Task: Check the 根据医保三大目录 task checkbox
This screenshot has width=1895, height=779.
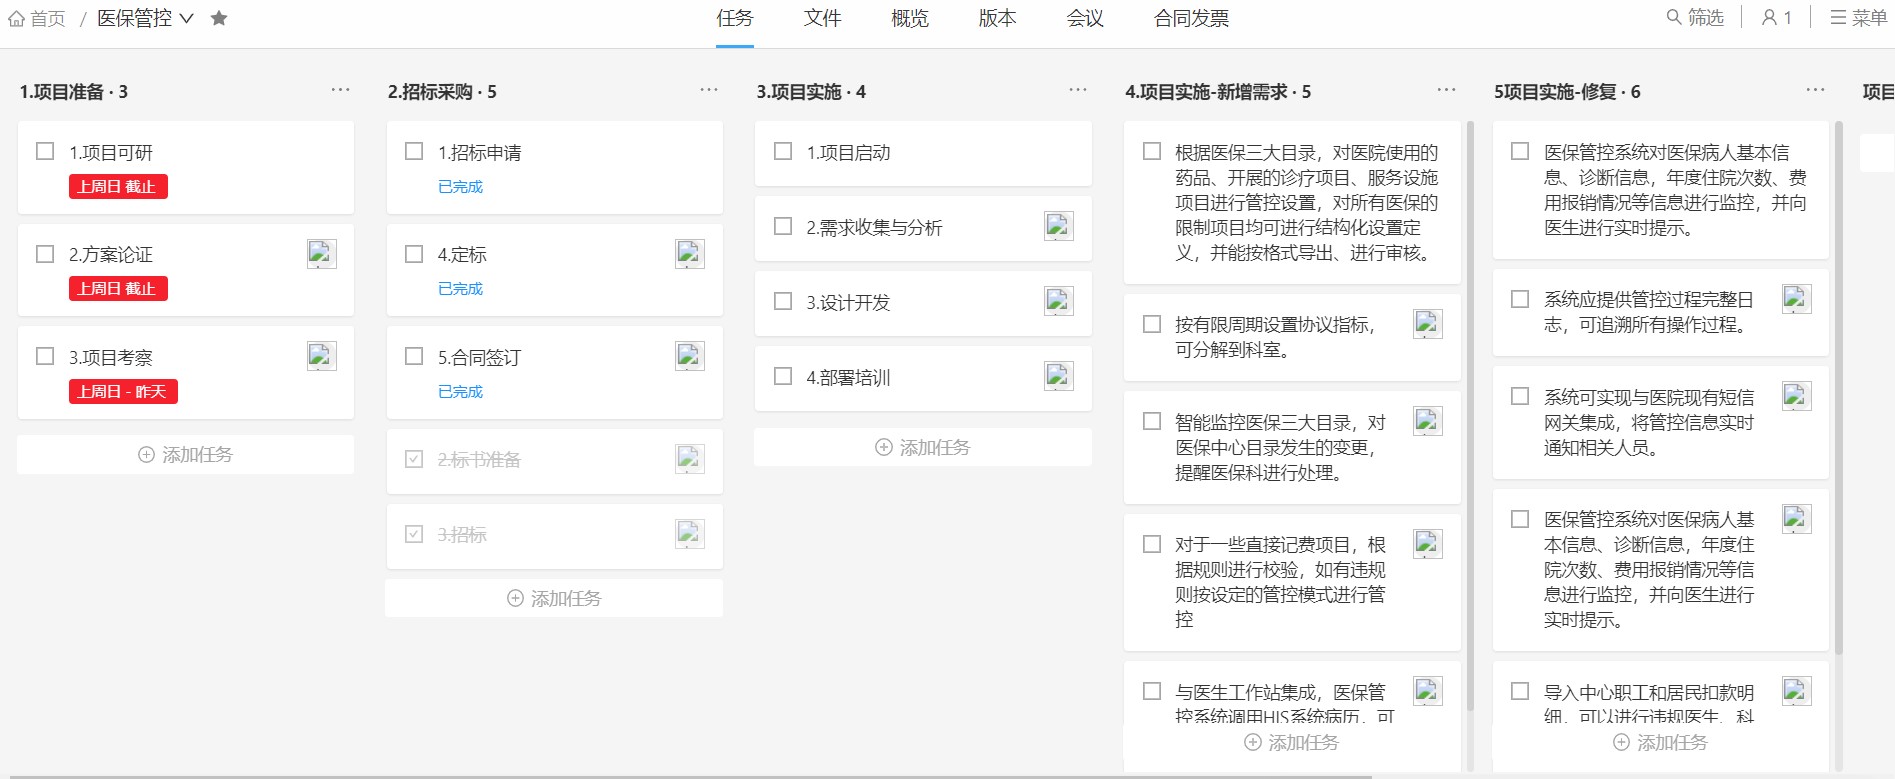Action: [1152, 151]
